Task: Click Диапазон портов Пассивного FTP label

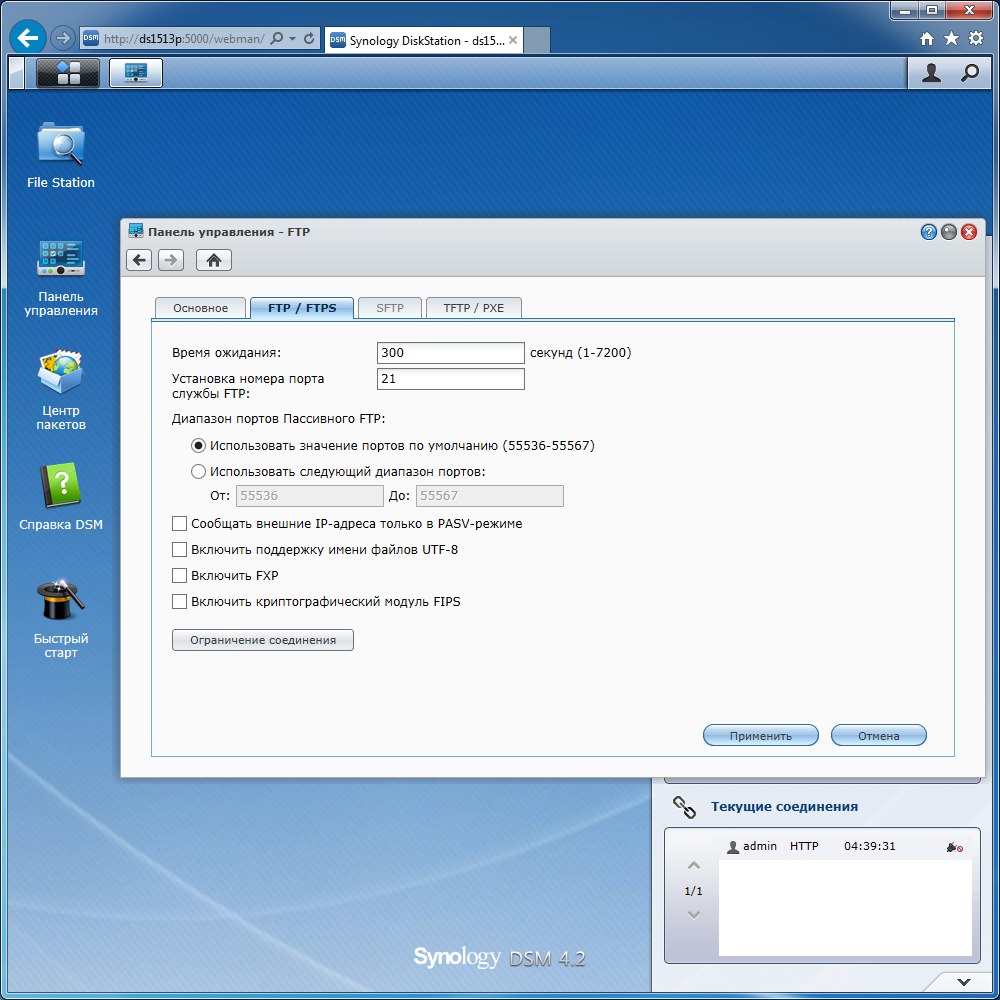Action: pos(279,419)
